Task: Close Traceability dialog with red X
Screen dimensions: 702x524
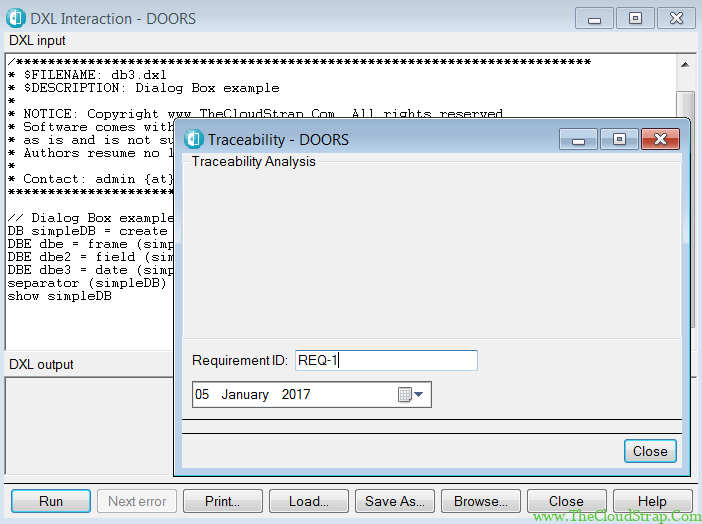Action: tap(660, 139)
